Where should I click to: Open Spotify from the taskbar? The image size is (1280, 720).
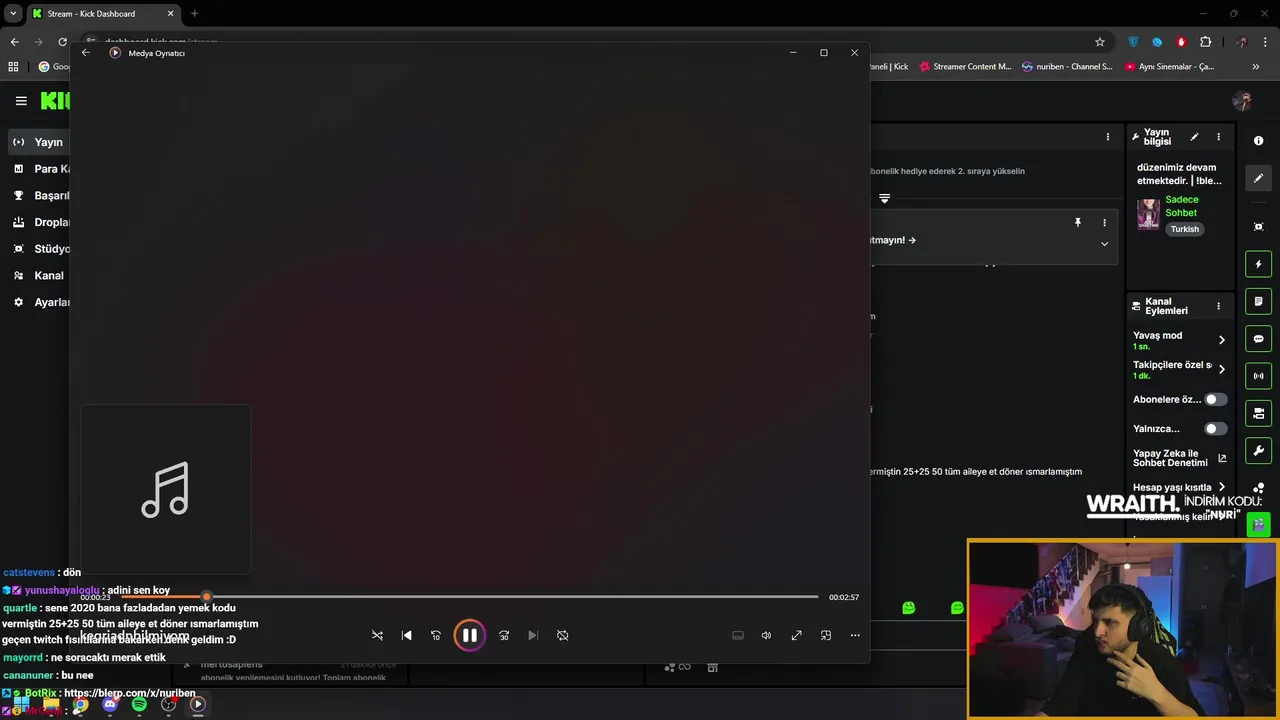coord(139,704)
